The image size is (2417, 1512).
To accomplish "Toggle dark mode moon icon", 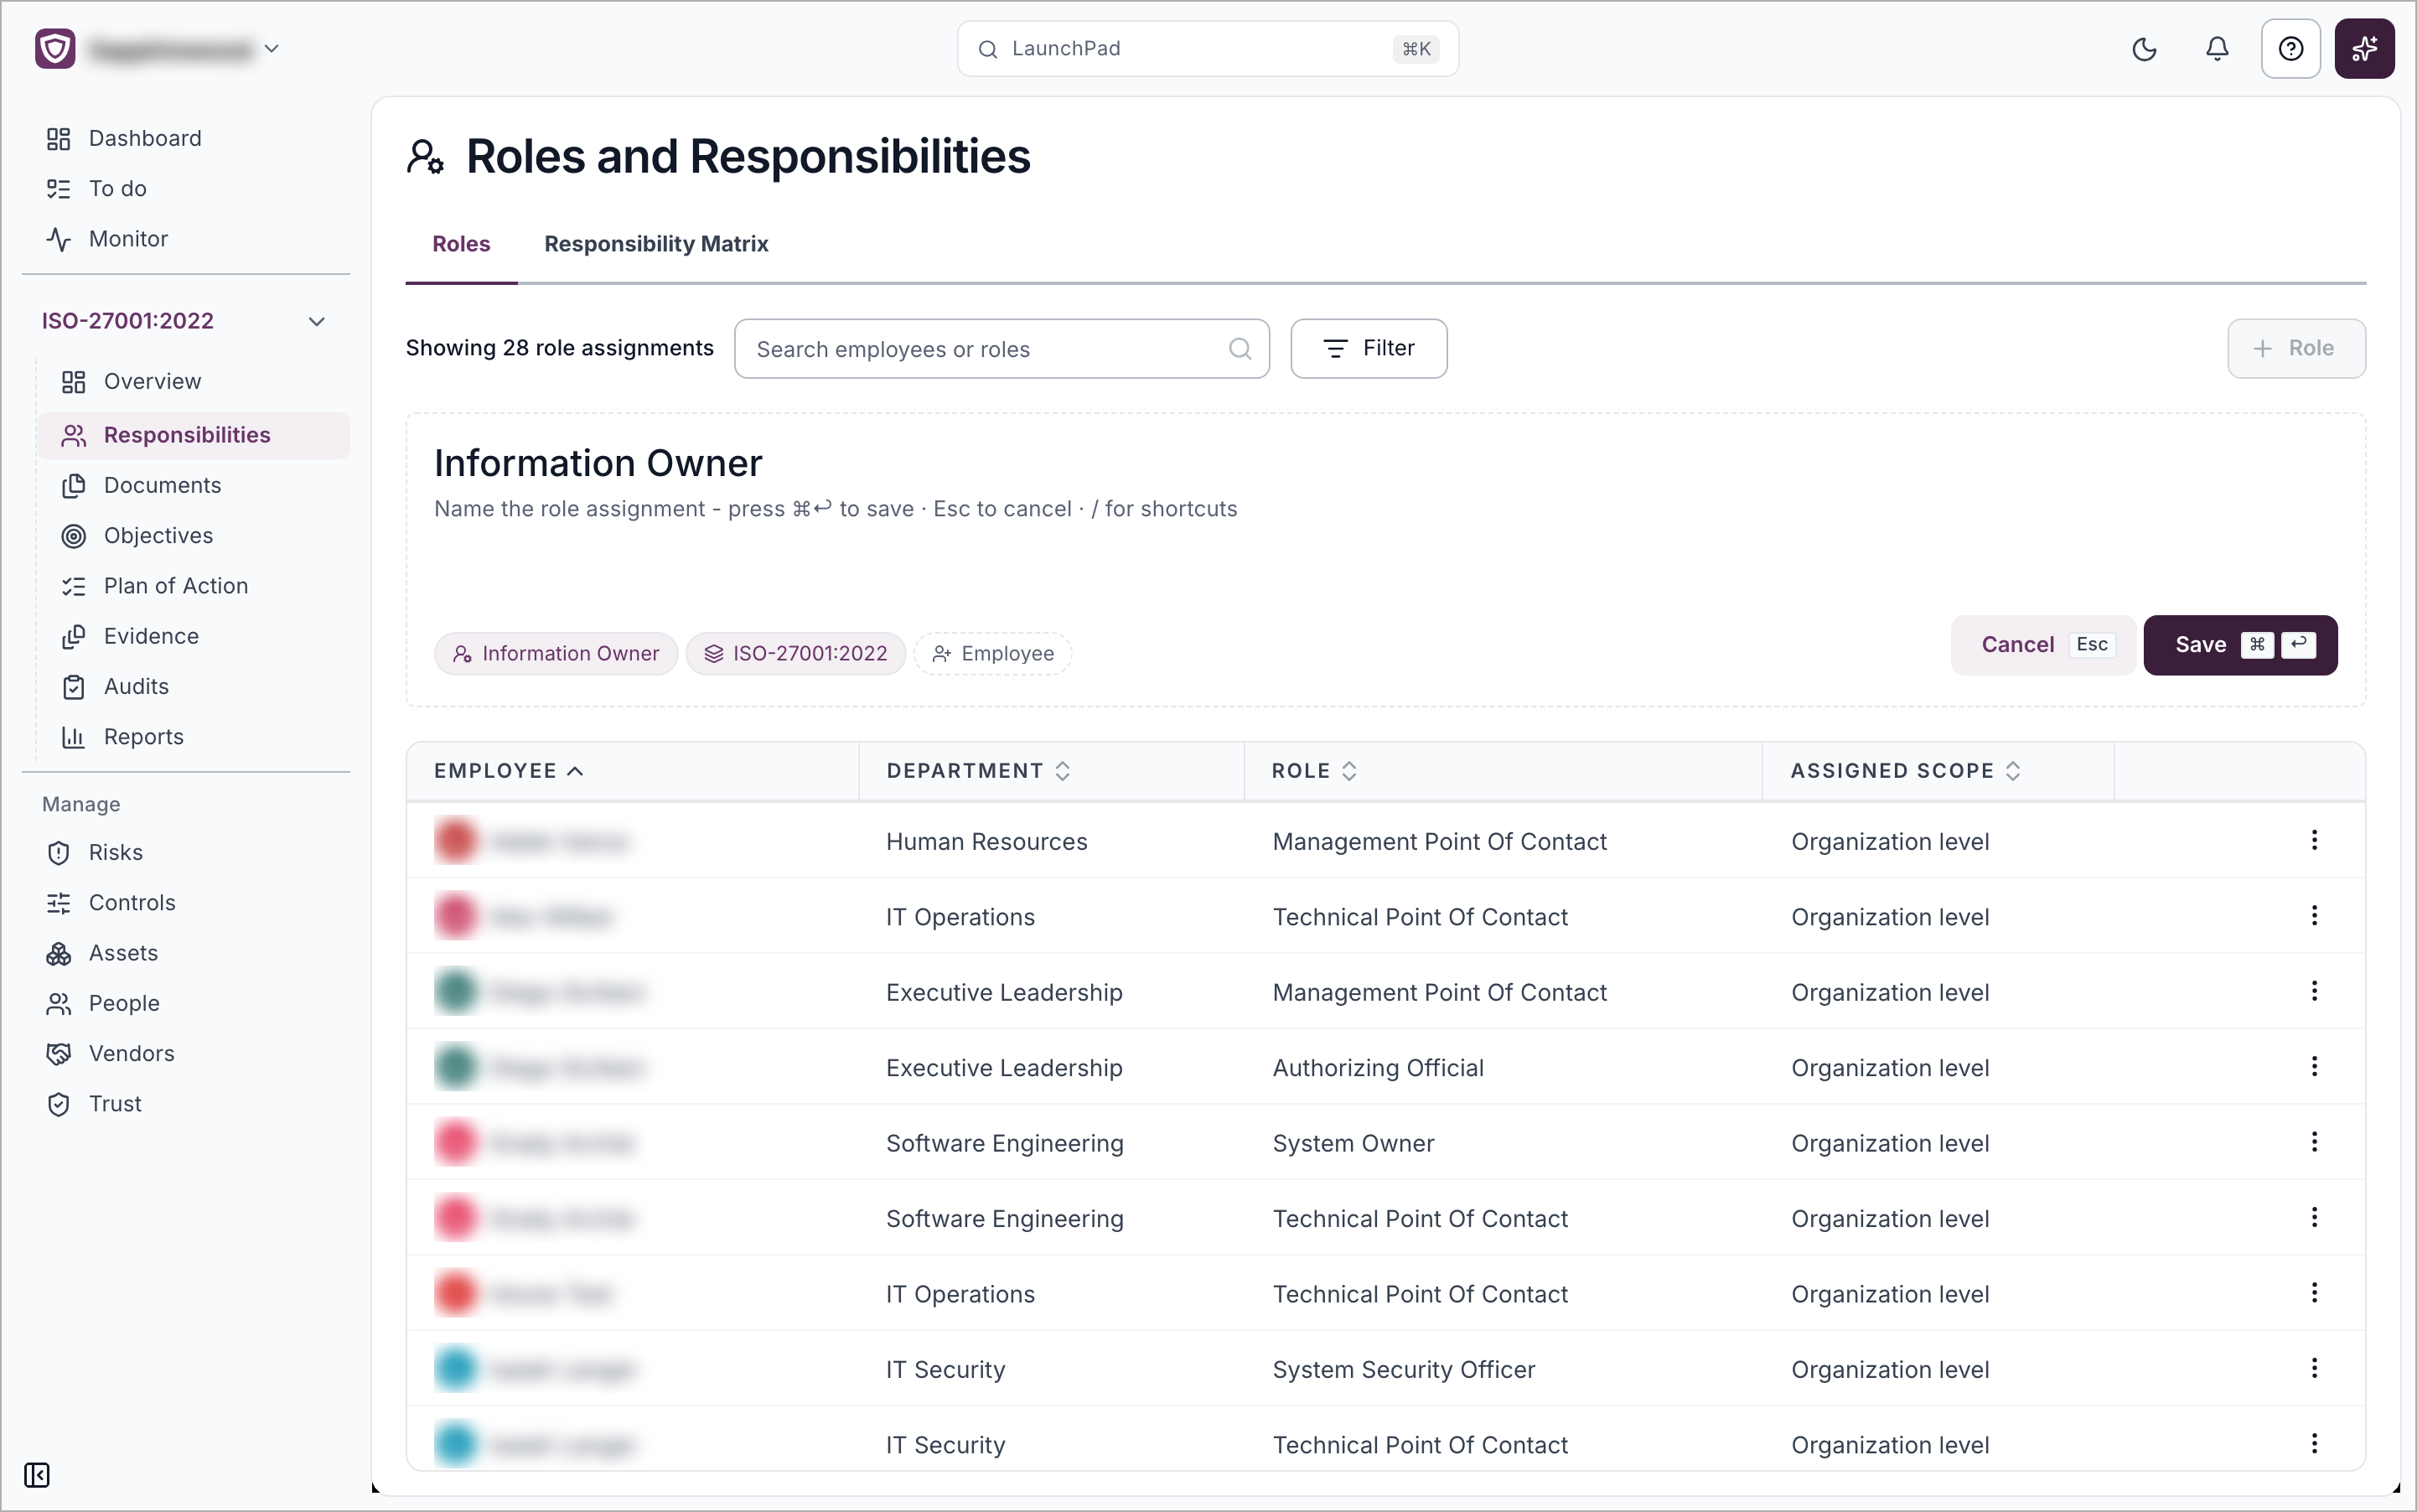I will [2144, 49].
